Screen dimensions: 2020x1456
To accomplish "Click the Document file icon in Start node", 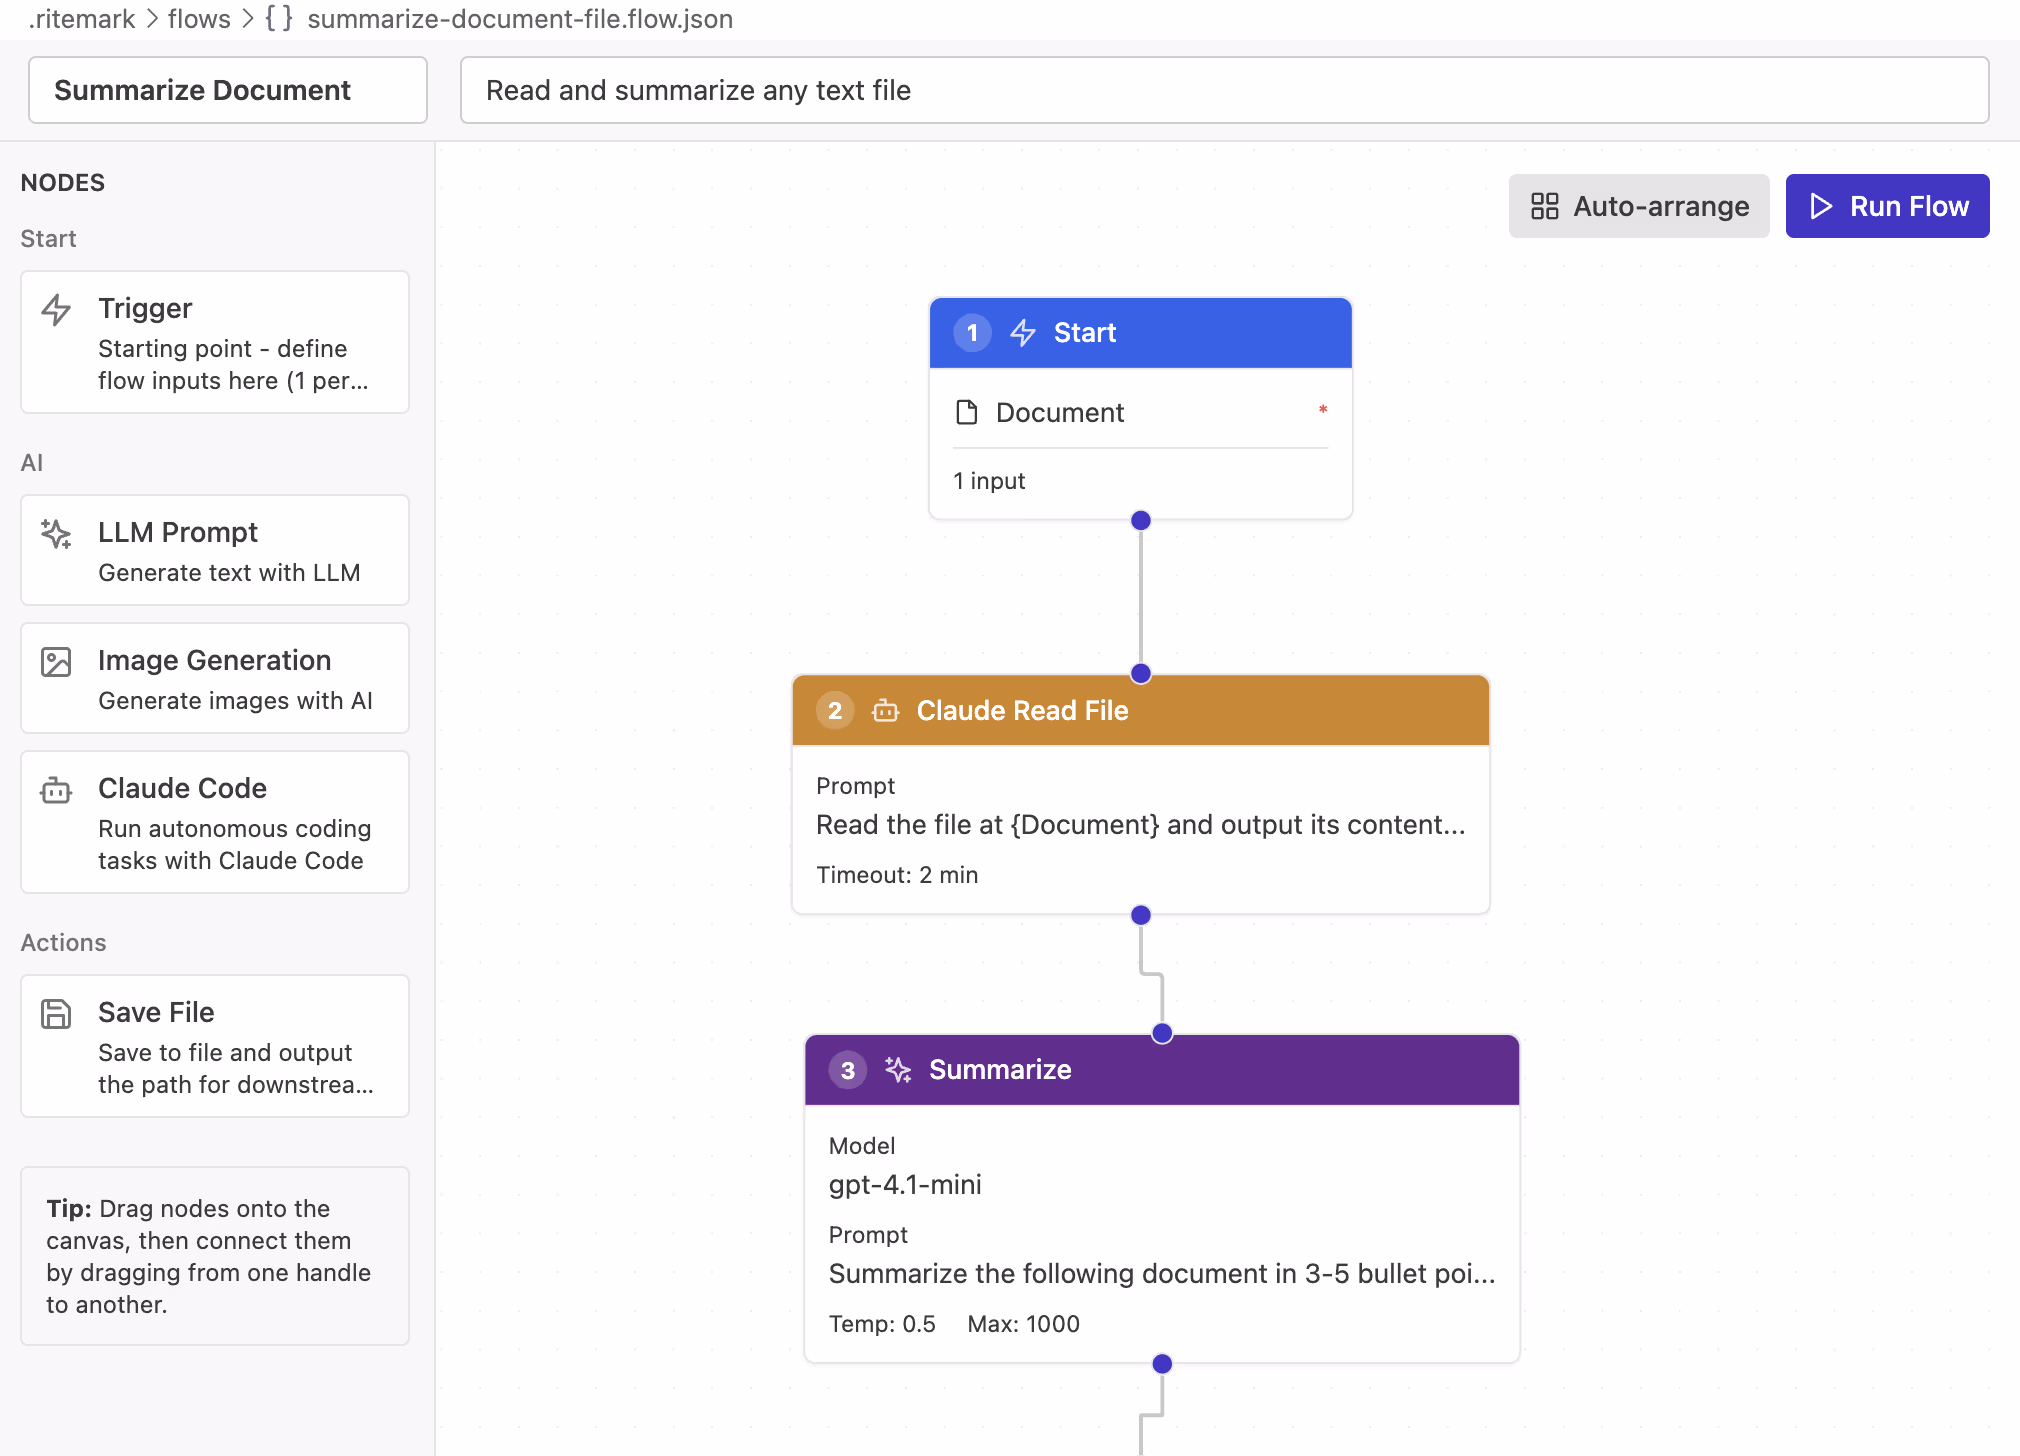I will click(967, 412).
